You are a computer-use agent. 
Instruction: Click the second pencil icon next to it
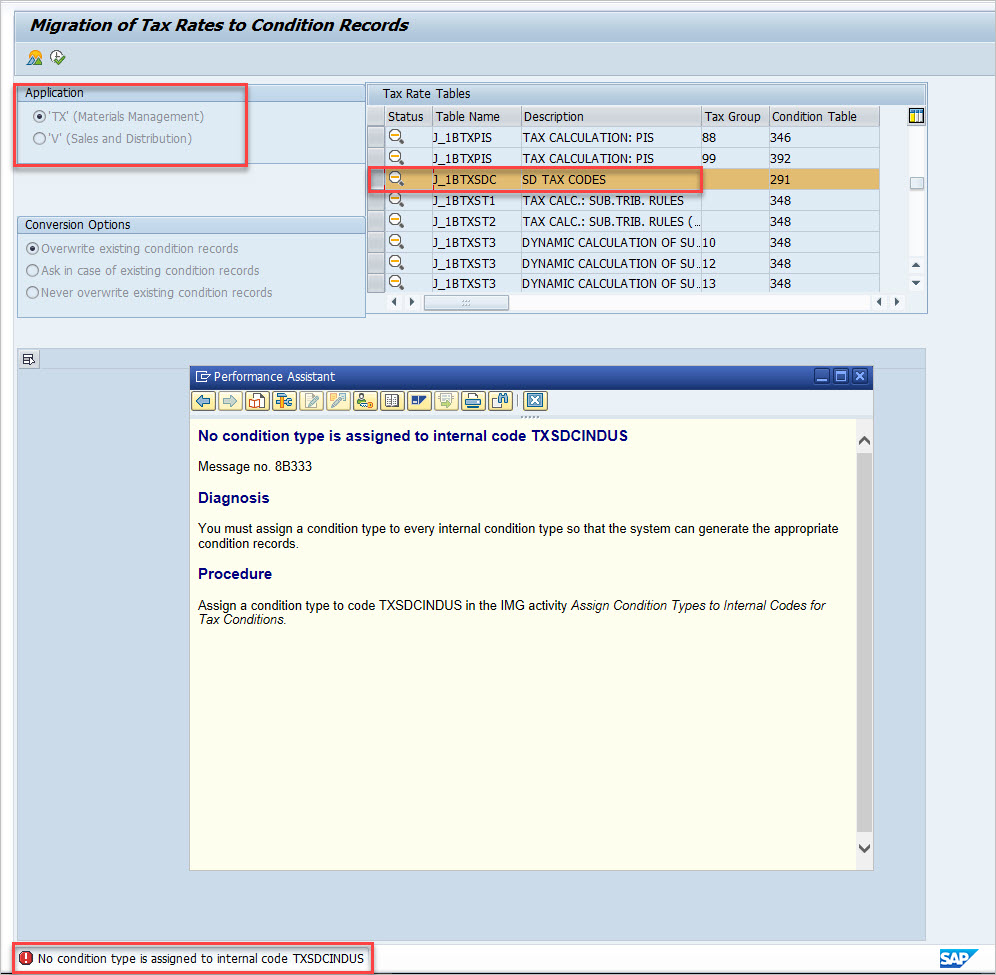(338, 401)
